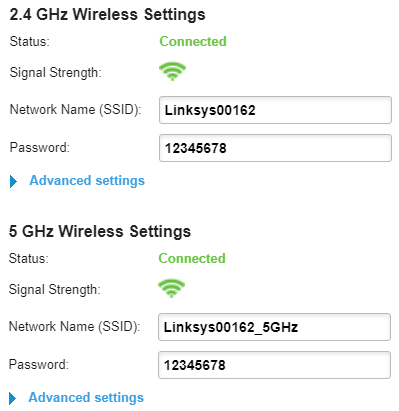Click the 2.4 GHz Network Name (SSID) label
Image resolution: width=399 pixels, height=411 pixels.
pyautogui.click(x=75, y=109)
